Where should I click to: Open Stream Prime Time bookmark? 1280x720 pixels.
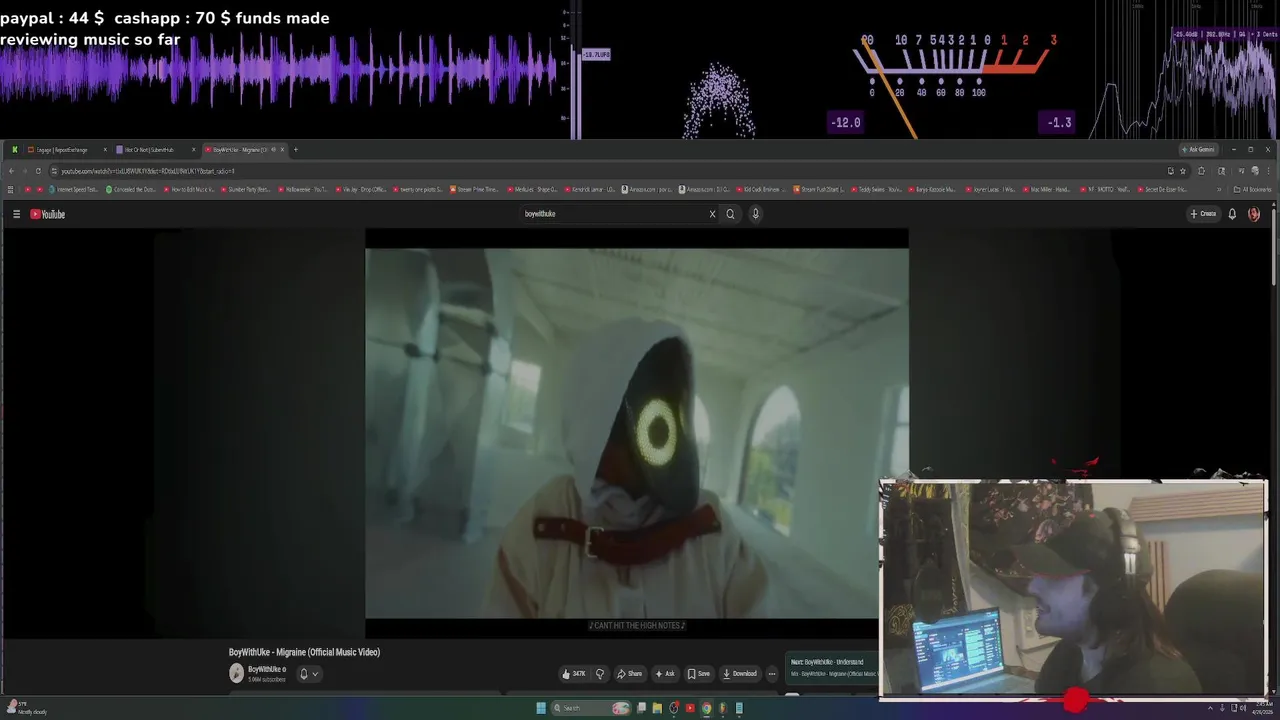click(475, 189)
